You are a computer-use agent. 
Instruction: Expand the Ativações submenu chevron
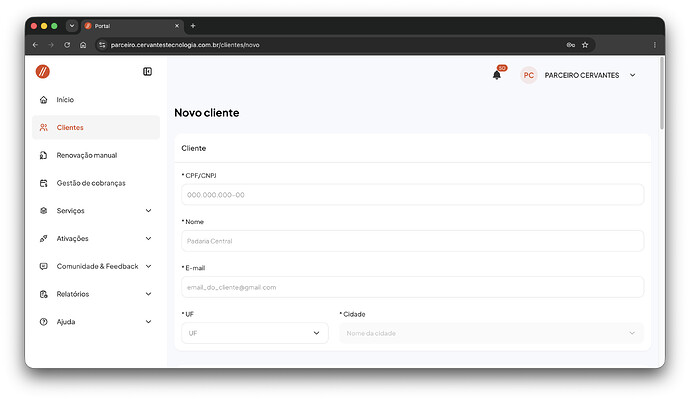pyautogui.click(x=149, y=238)
